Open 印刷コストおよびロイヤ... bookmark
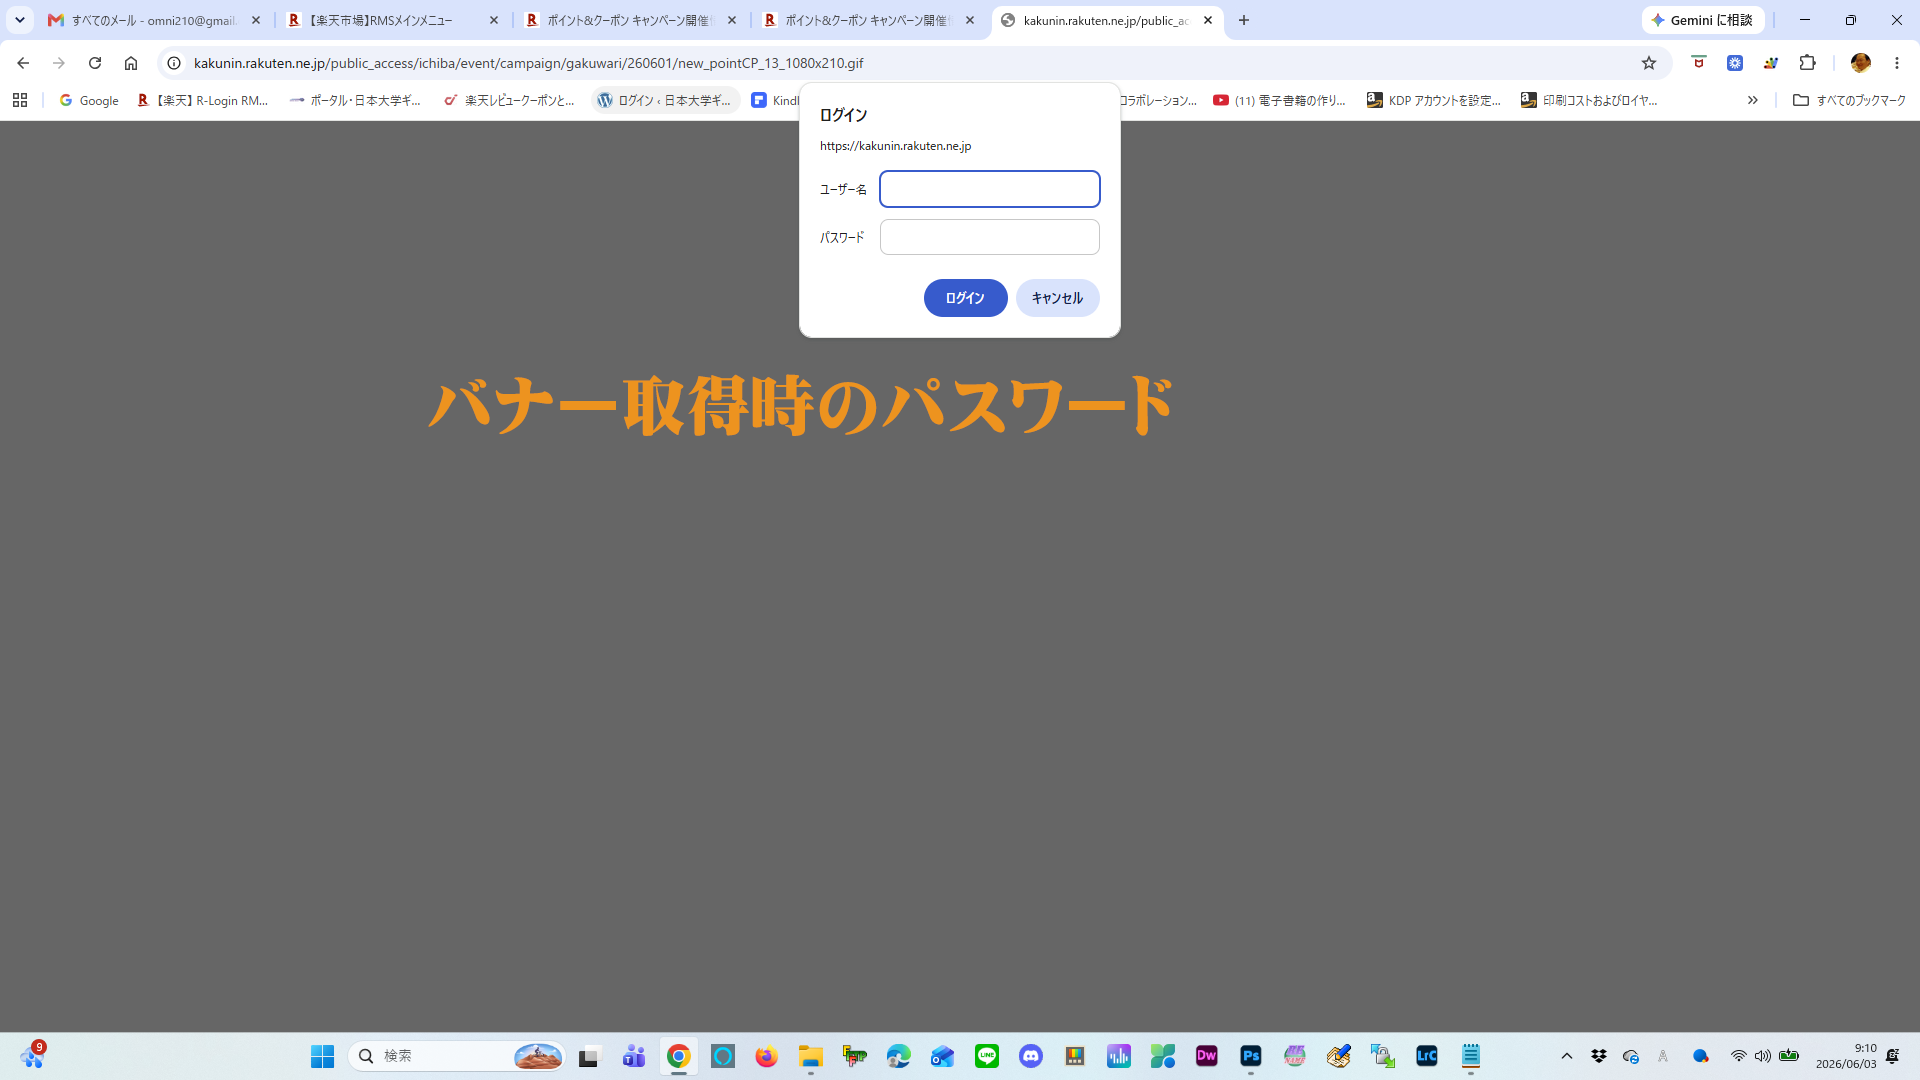This screenshot has width=1920, height=1080. (1589, 100)
